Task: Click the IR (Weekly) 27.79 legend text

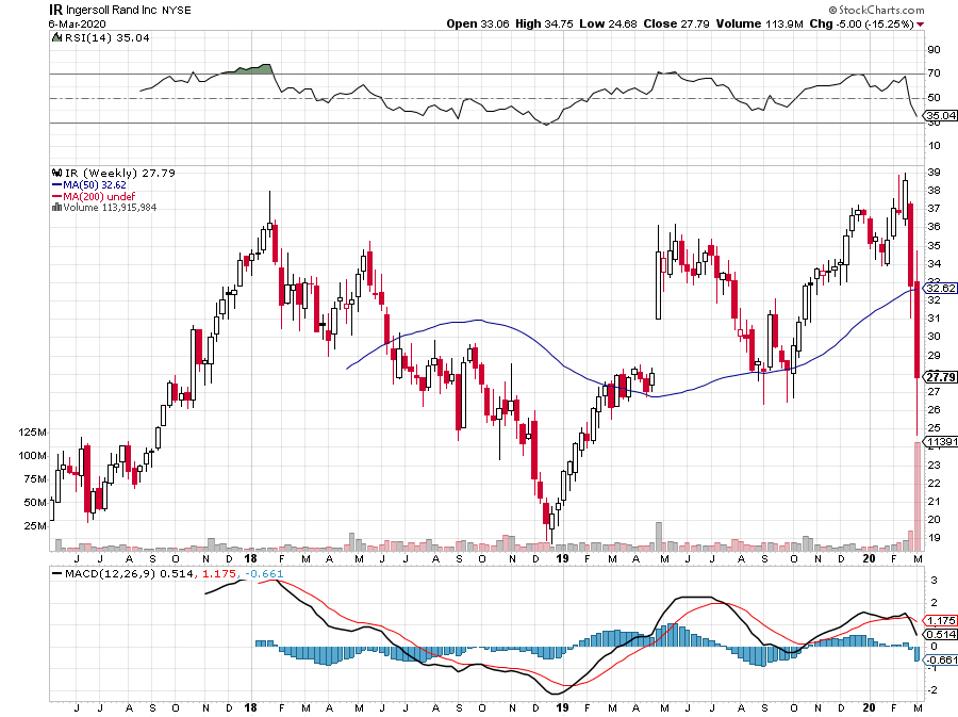Action: pyautogui.click(x=120, y=173)
